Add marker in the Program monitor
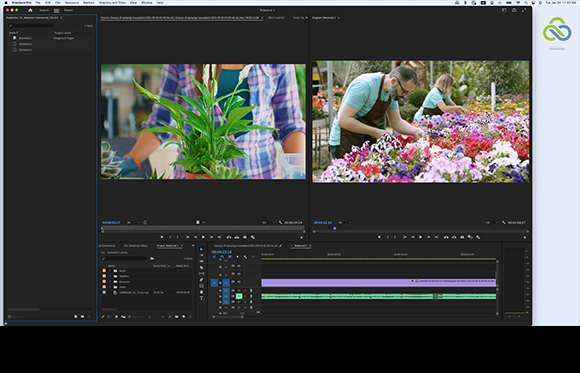The width and height of the screenshot is (580, 373). (x=379, y=237)
